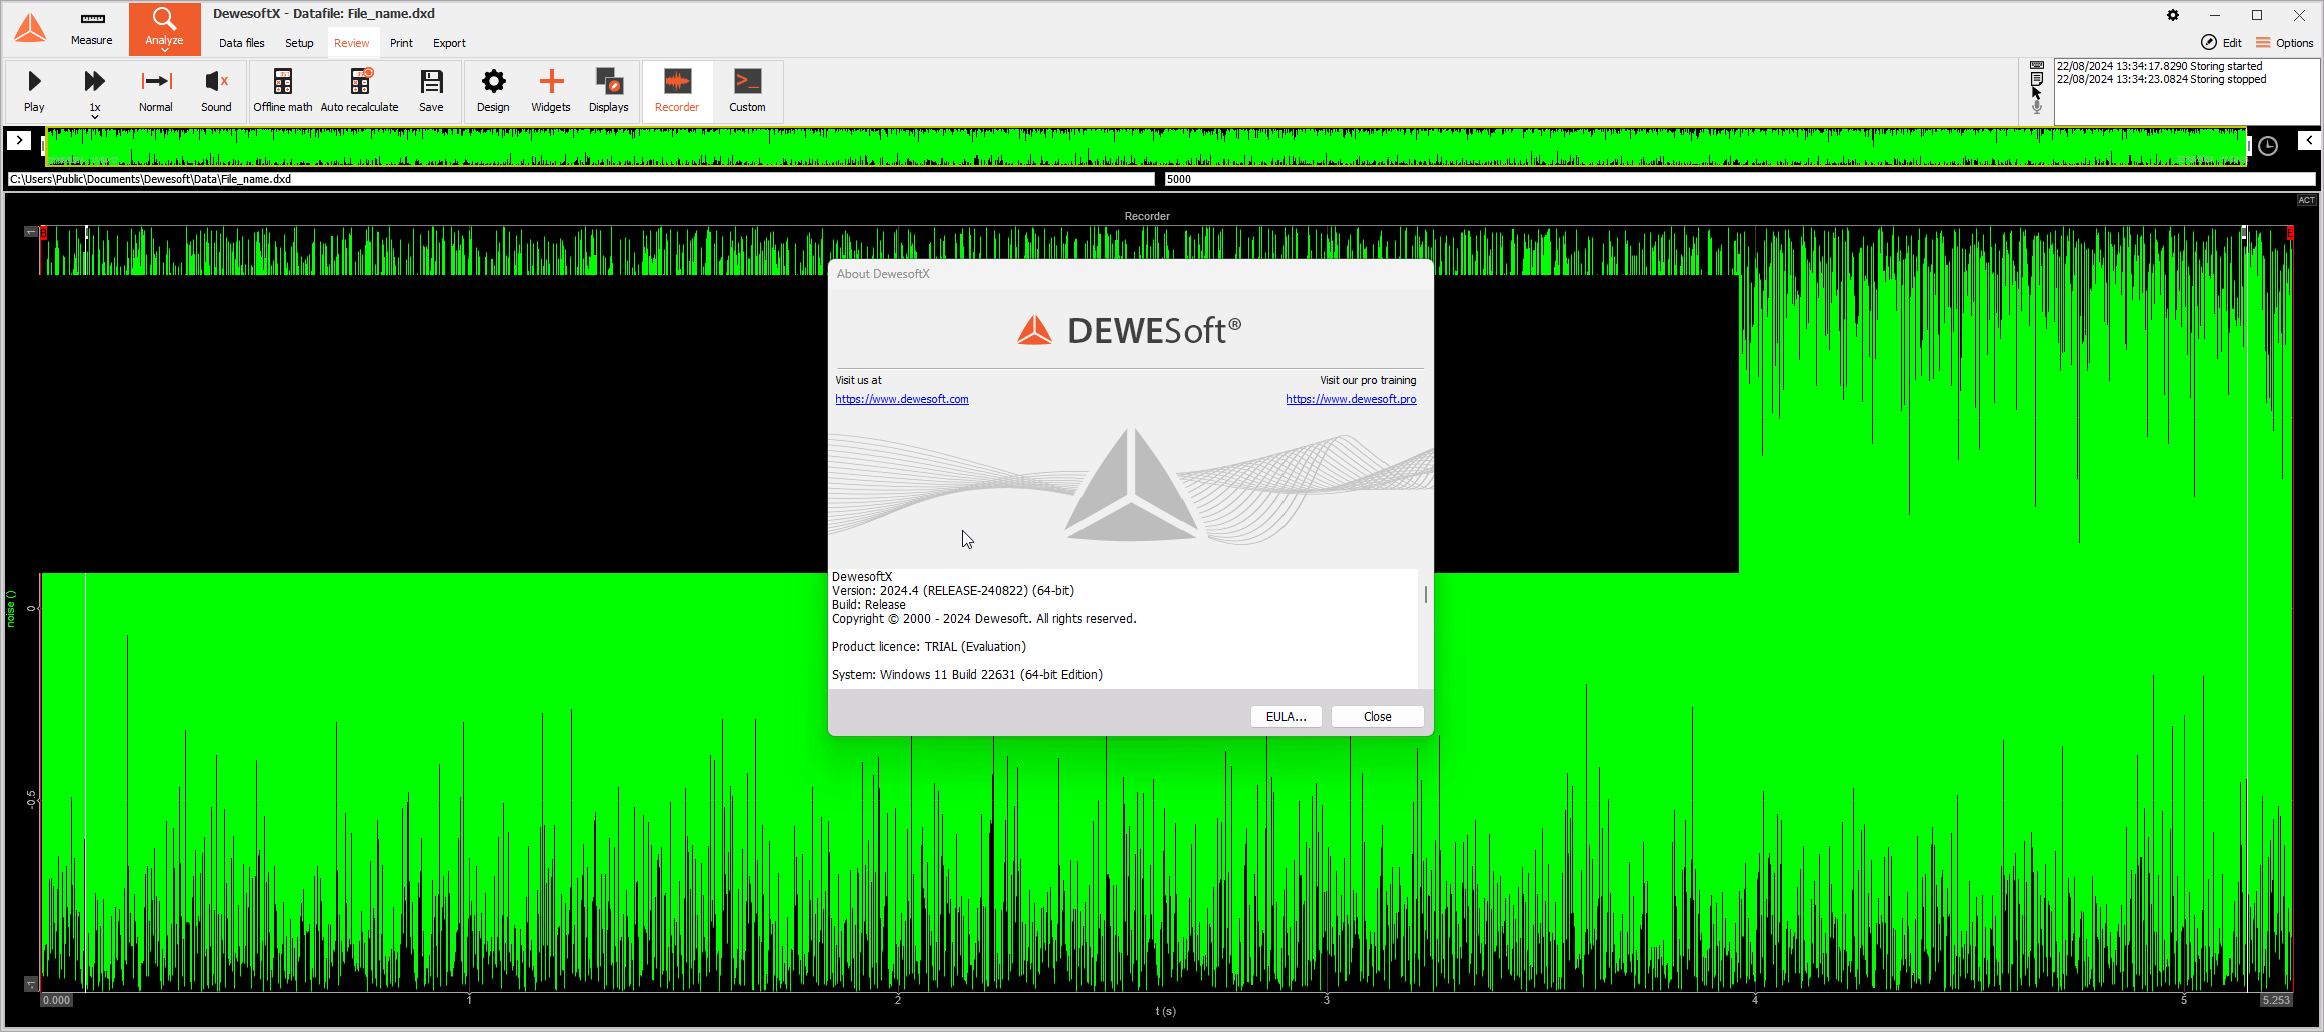Click the file path field

(581, 179)
